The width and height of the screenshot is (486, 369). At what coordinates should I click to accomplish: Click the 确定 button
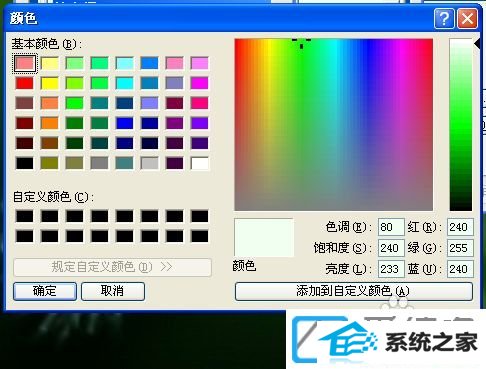point(45,291)
